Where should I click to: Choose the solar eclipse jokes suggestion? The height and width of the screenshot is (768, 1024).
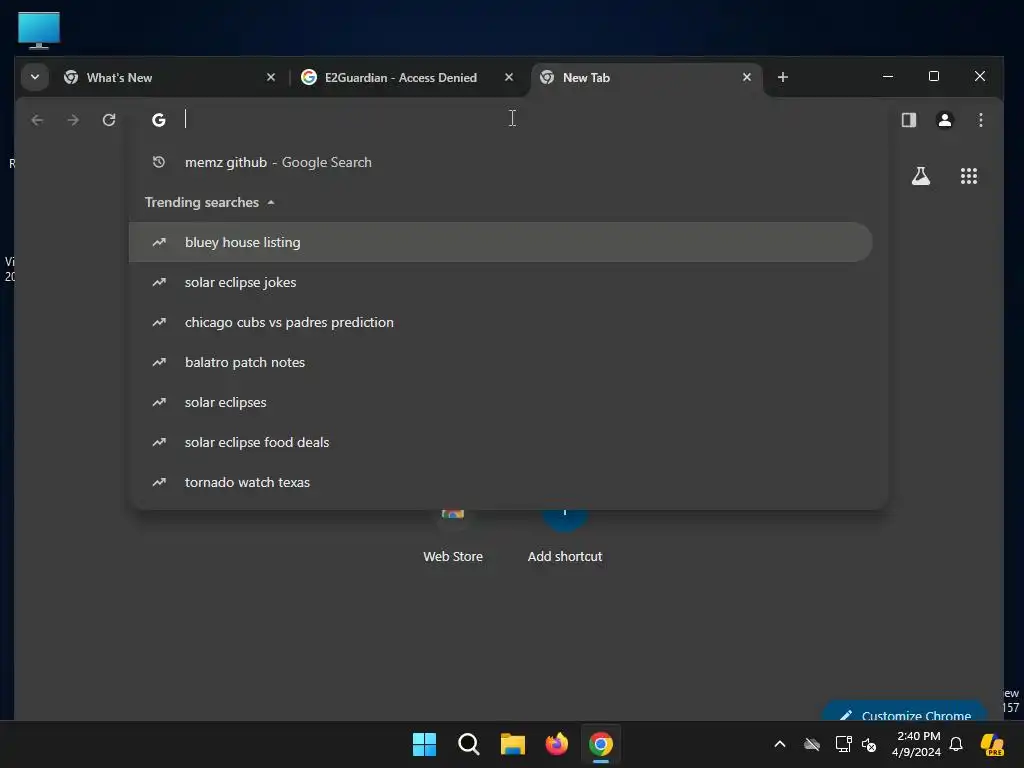501,282
